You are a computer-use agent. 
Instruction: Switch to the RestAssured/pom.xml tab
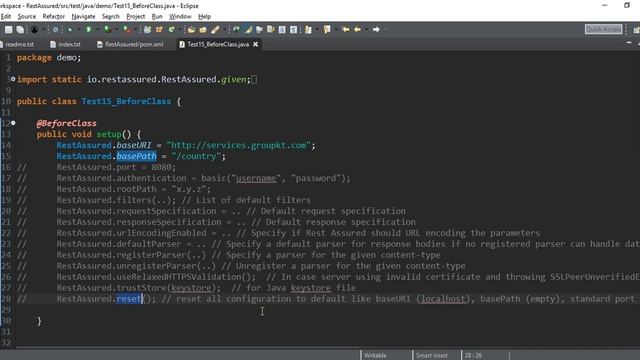[130, 44]
